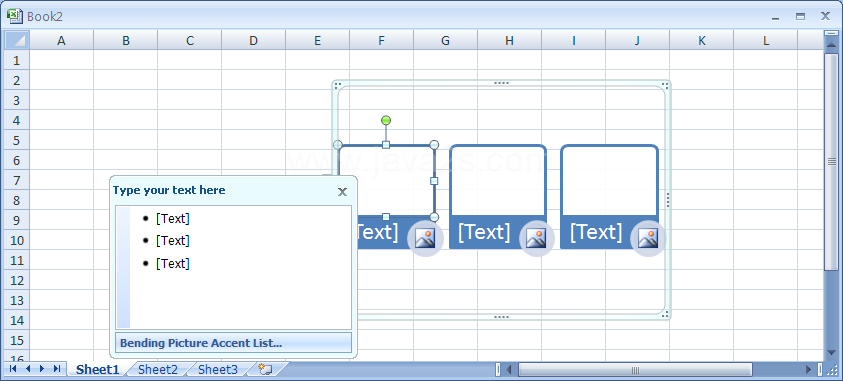
Task: Click the horizontal split box right of scrollbar
Action: (820, 370)
